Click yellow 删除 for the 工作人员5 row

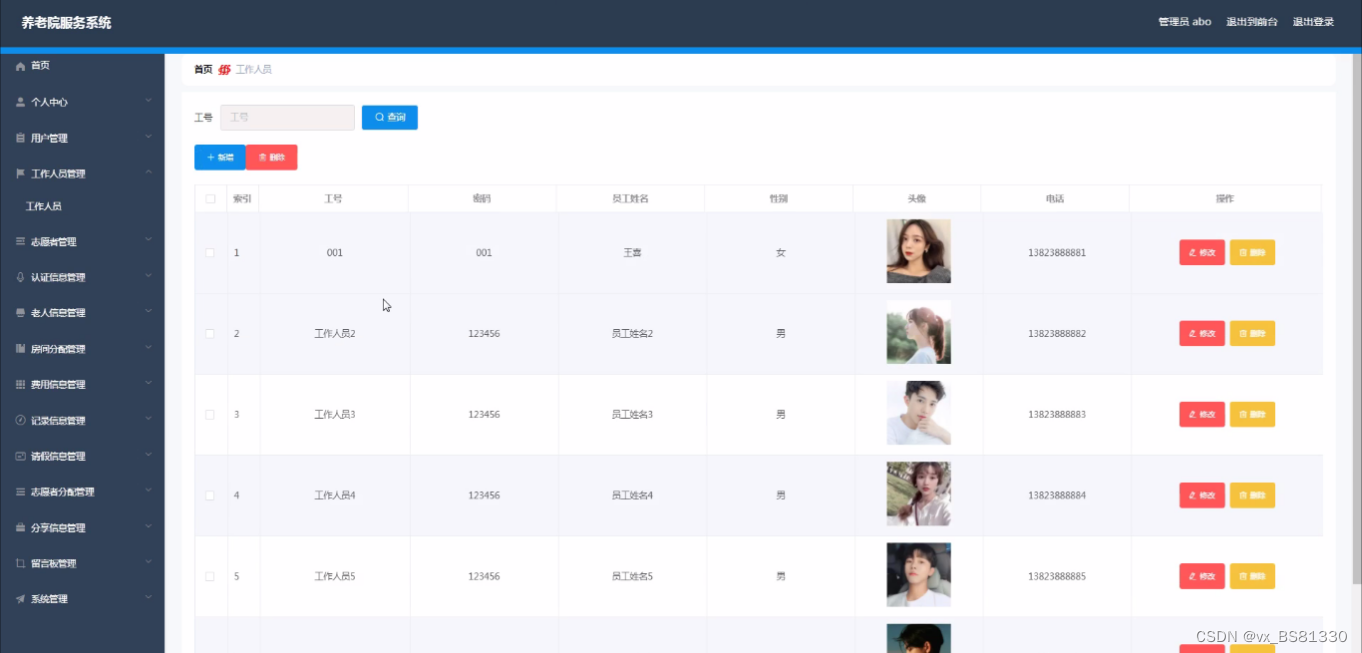coord(1252,576)
